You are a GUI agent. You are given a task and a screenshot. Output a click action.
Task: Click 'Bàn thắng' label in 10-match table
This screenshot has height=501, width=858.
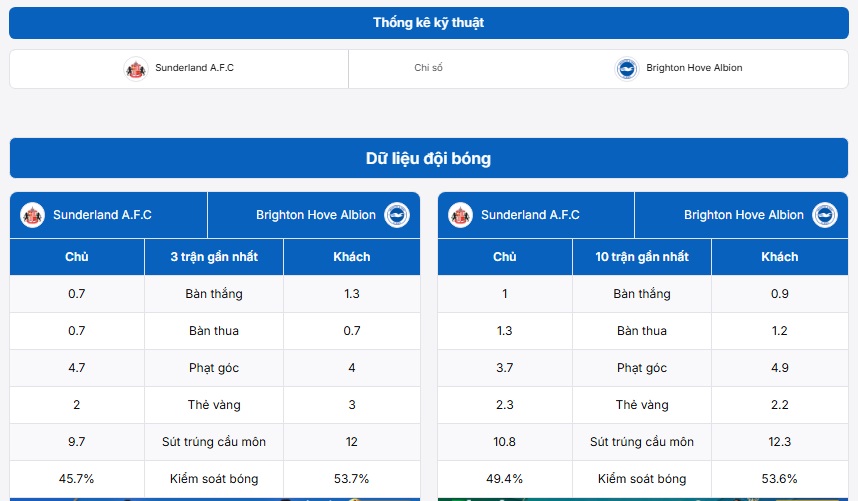tap(642, 294)
